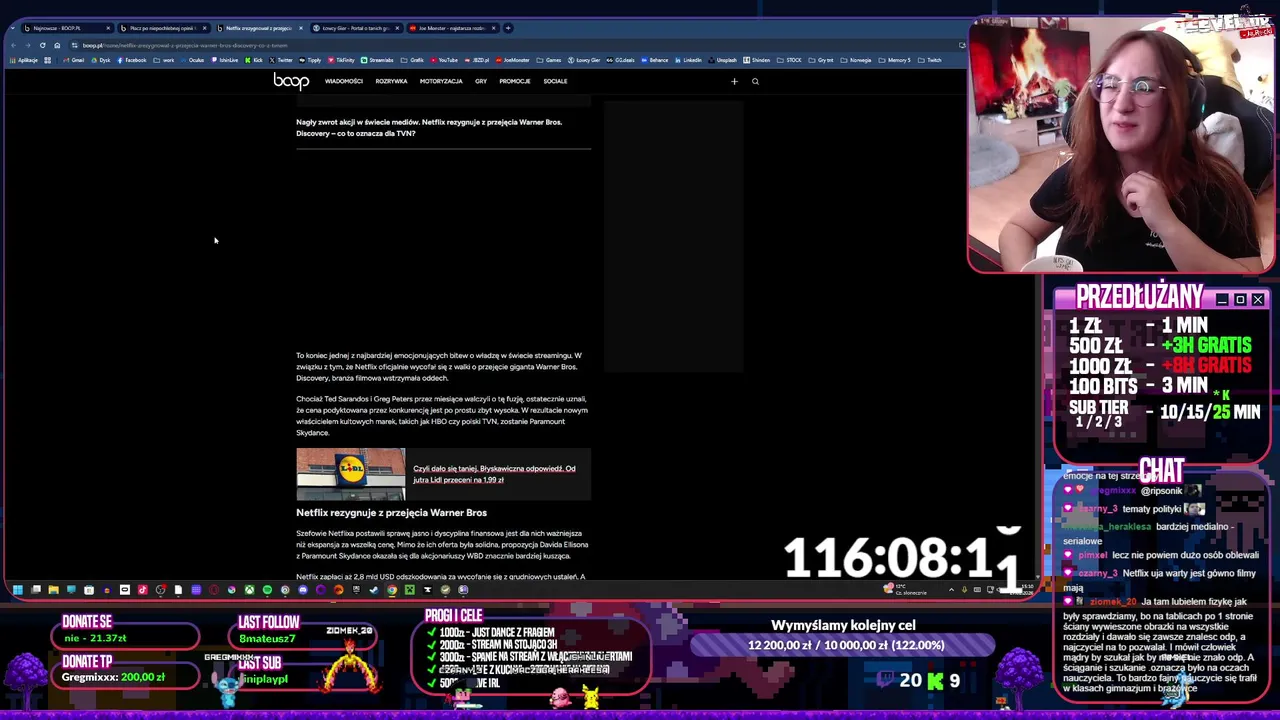Open the Twitter bookmark
Image resolution: width=1280 pixels, height=720 pixels.
280,60
